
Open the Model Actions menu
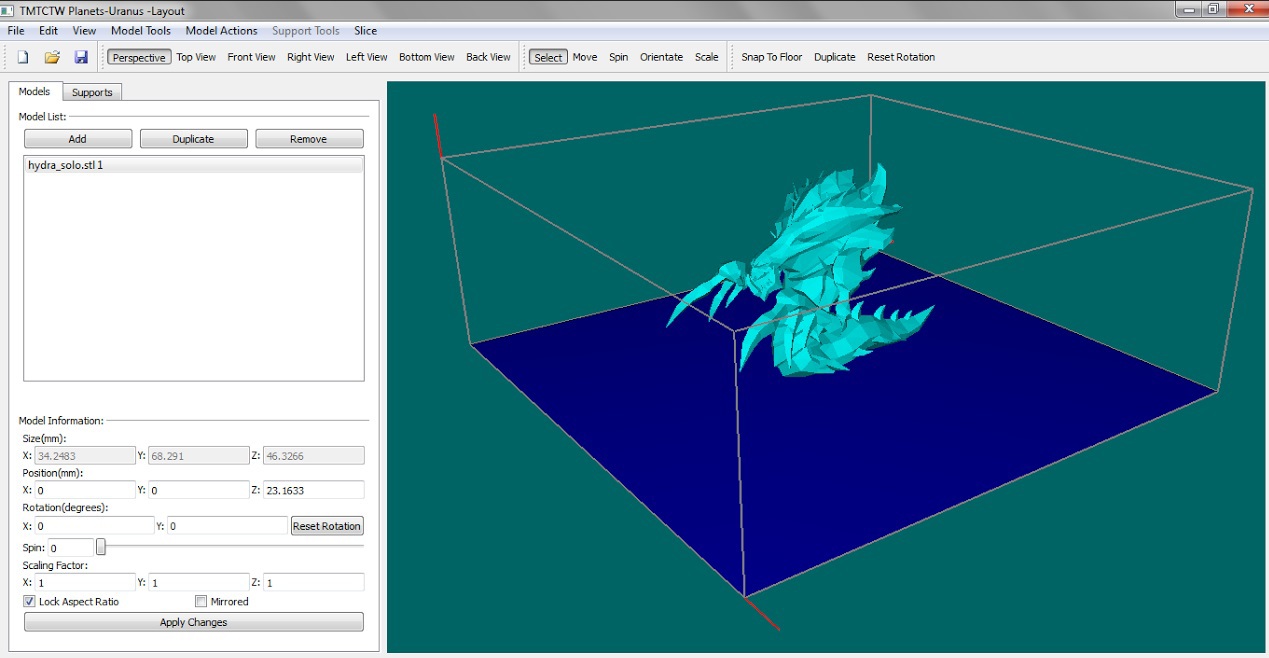pos(221,31)
